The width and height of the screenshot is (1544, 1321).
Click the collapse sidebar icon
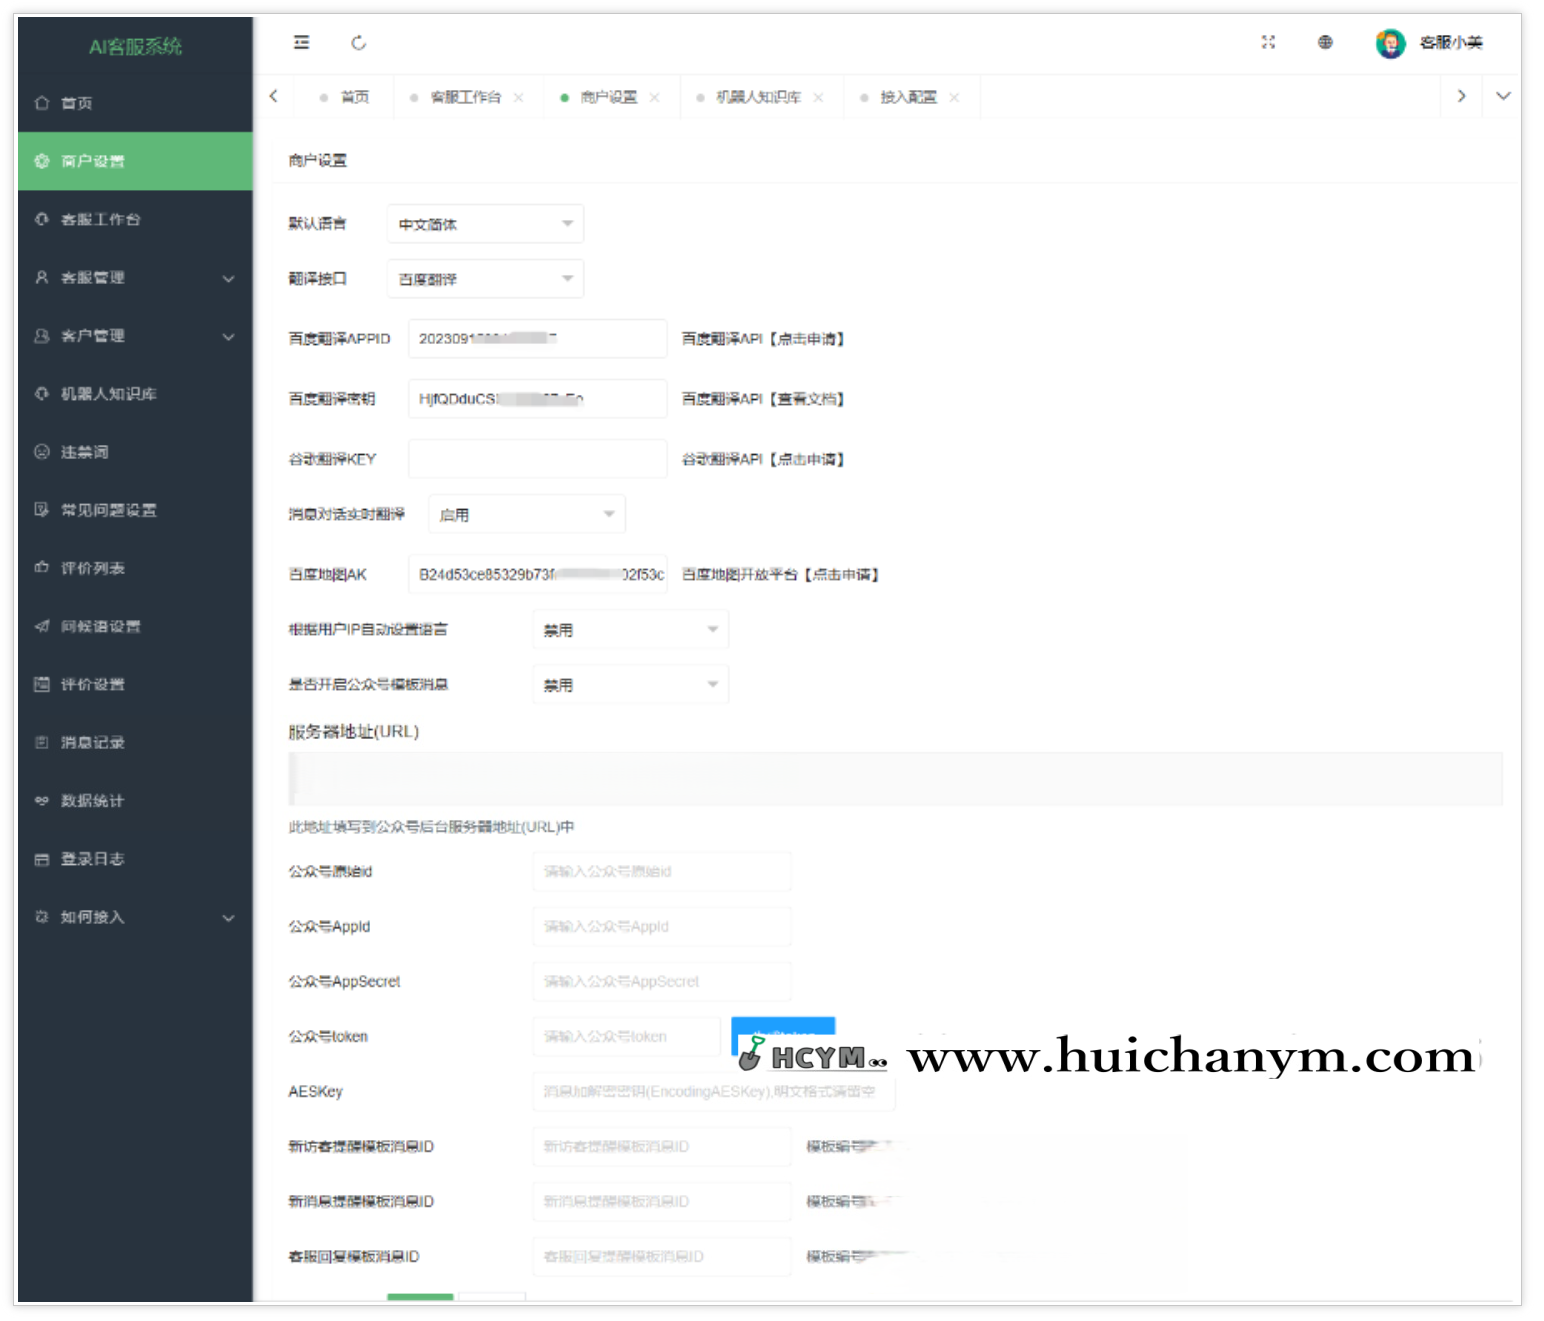[x=301, y=43]
